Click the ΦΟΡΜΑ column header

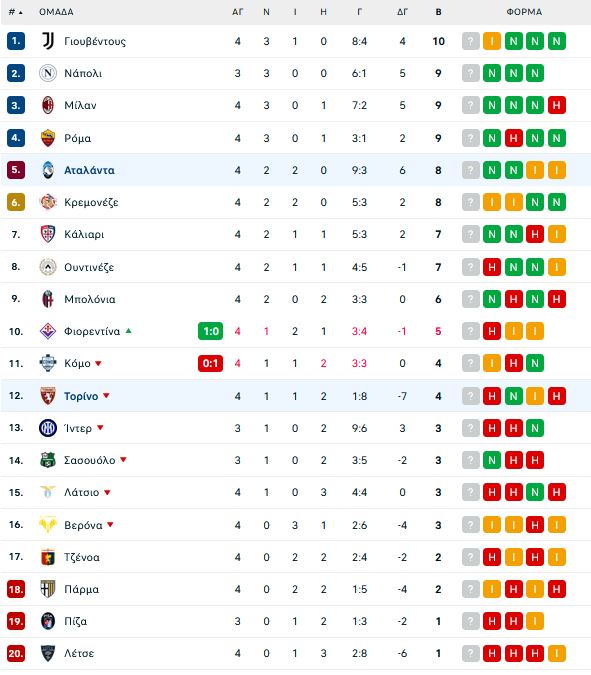pyautogui.click(x=524, y=12)
